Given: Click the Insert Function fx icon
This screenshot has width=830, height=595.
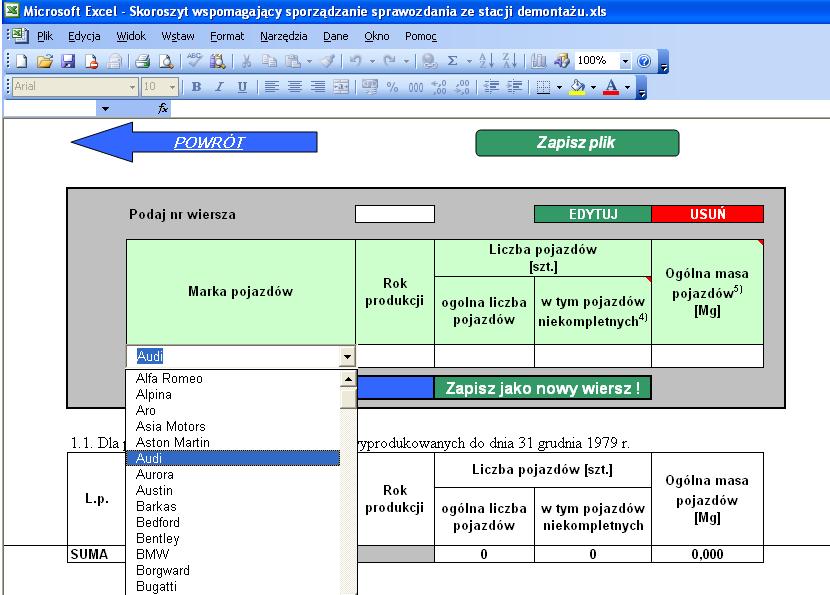Looking at the screenshot, I should [163, 109].
